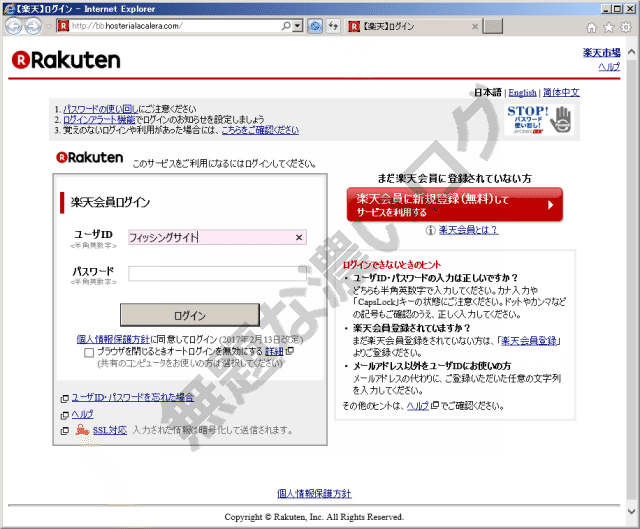This screenshot has height=529, width=640.
Task: Clear the ユーザID field with X
Action: pos(299,237)
